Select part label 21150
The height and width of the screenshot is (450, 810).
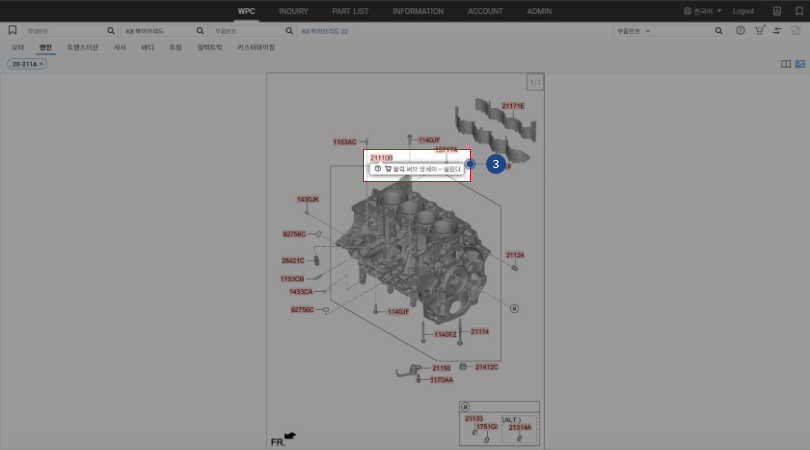click(442, 368)
